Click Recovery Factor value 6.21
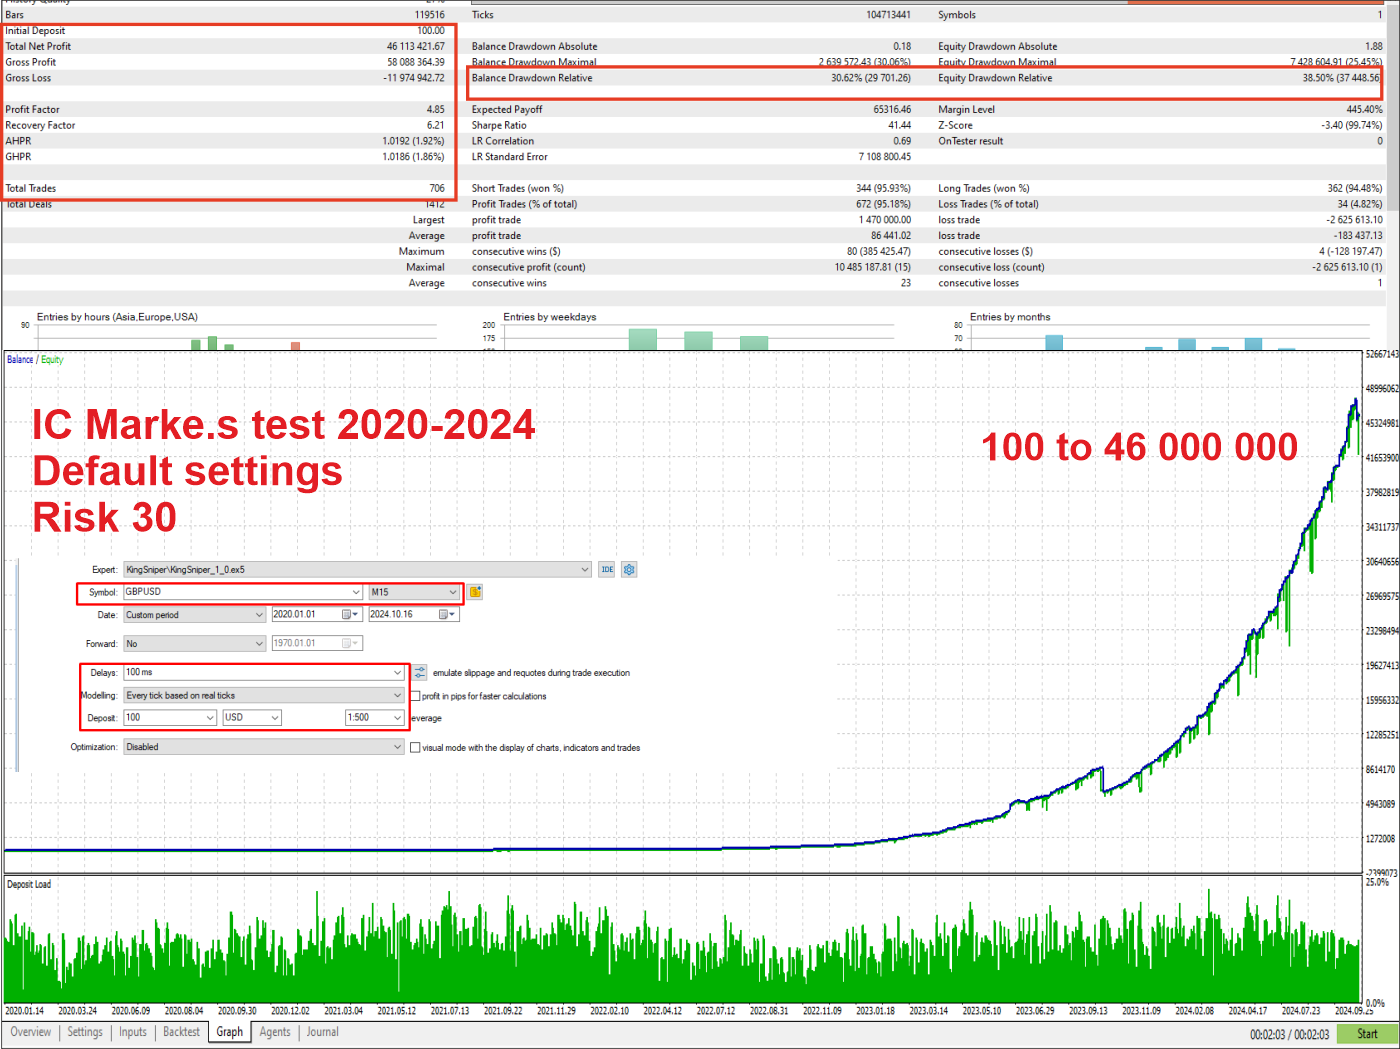The height and width of the screenshot is (1049, 1400). coord(436,125)
